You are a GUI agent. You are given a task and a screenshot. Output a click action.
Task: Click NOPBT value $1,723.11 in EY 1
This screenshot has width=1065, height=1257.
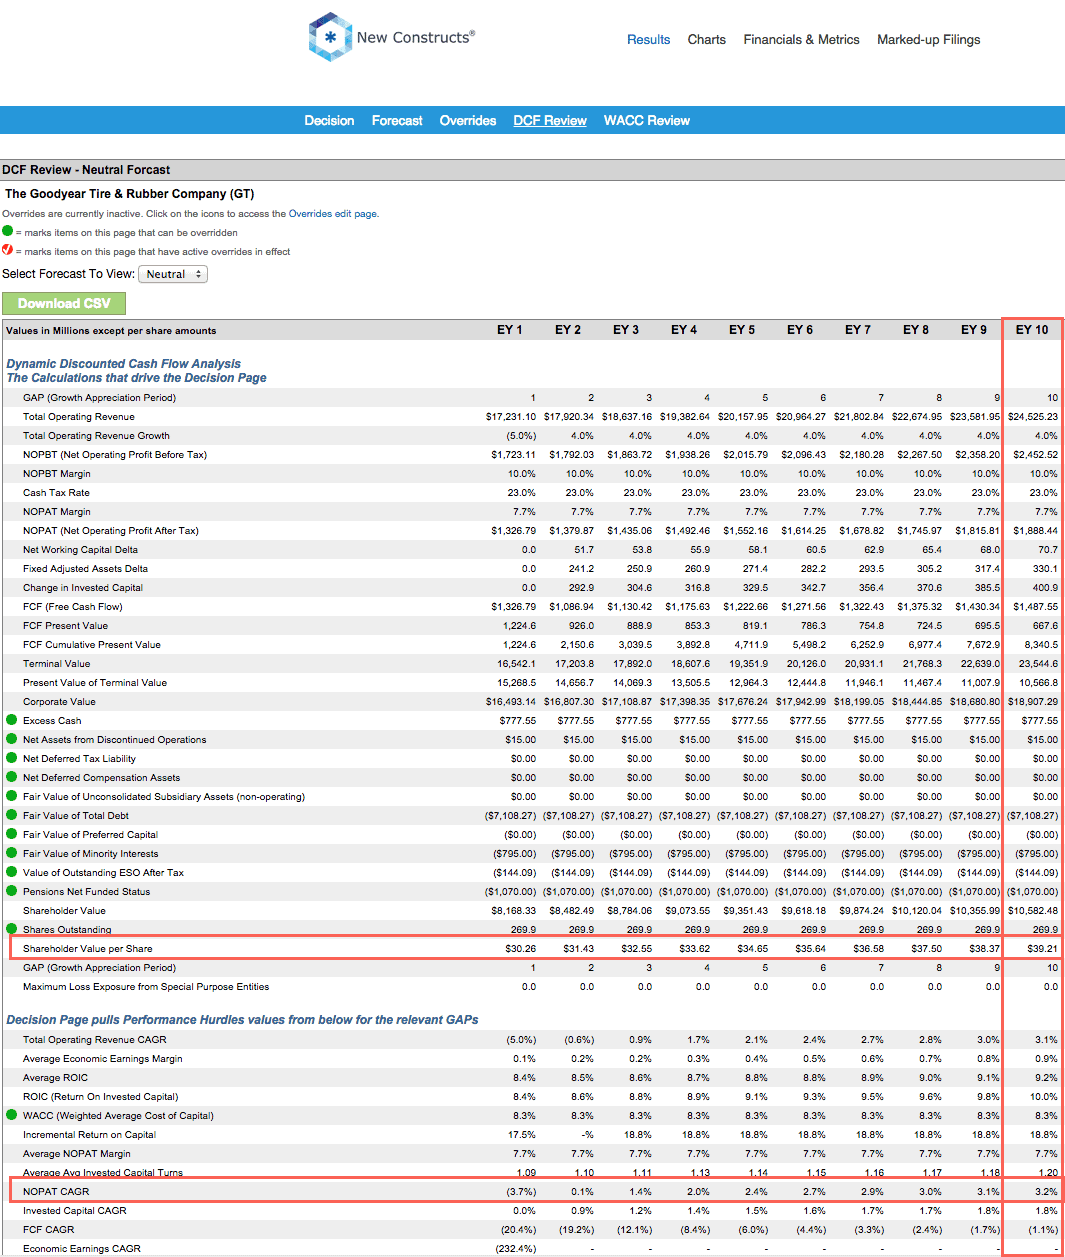click(514, 455)
